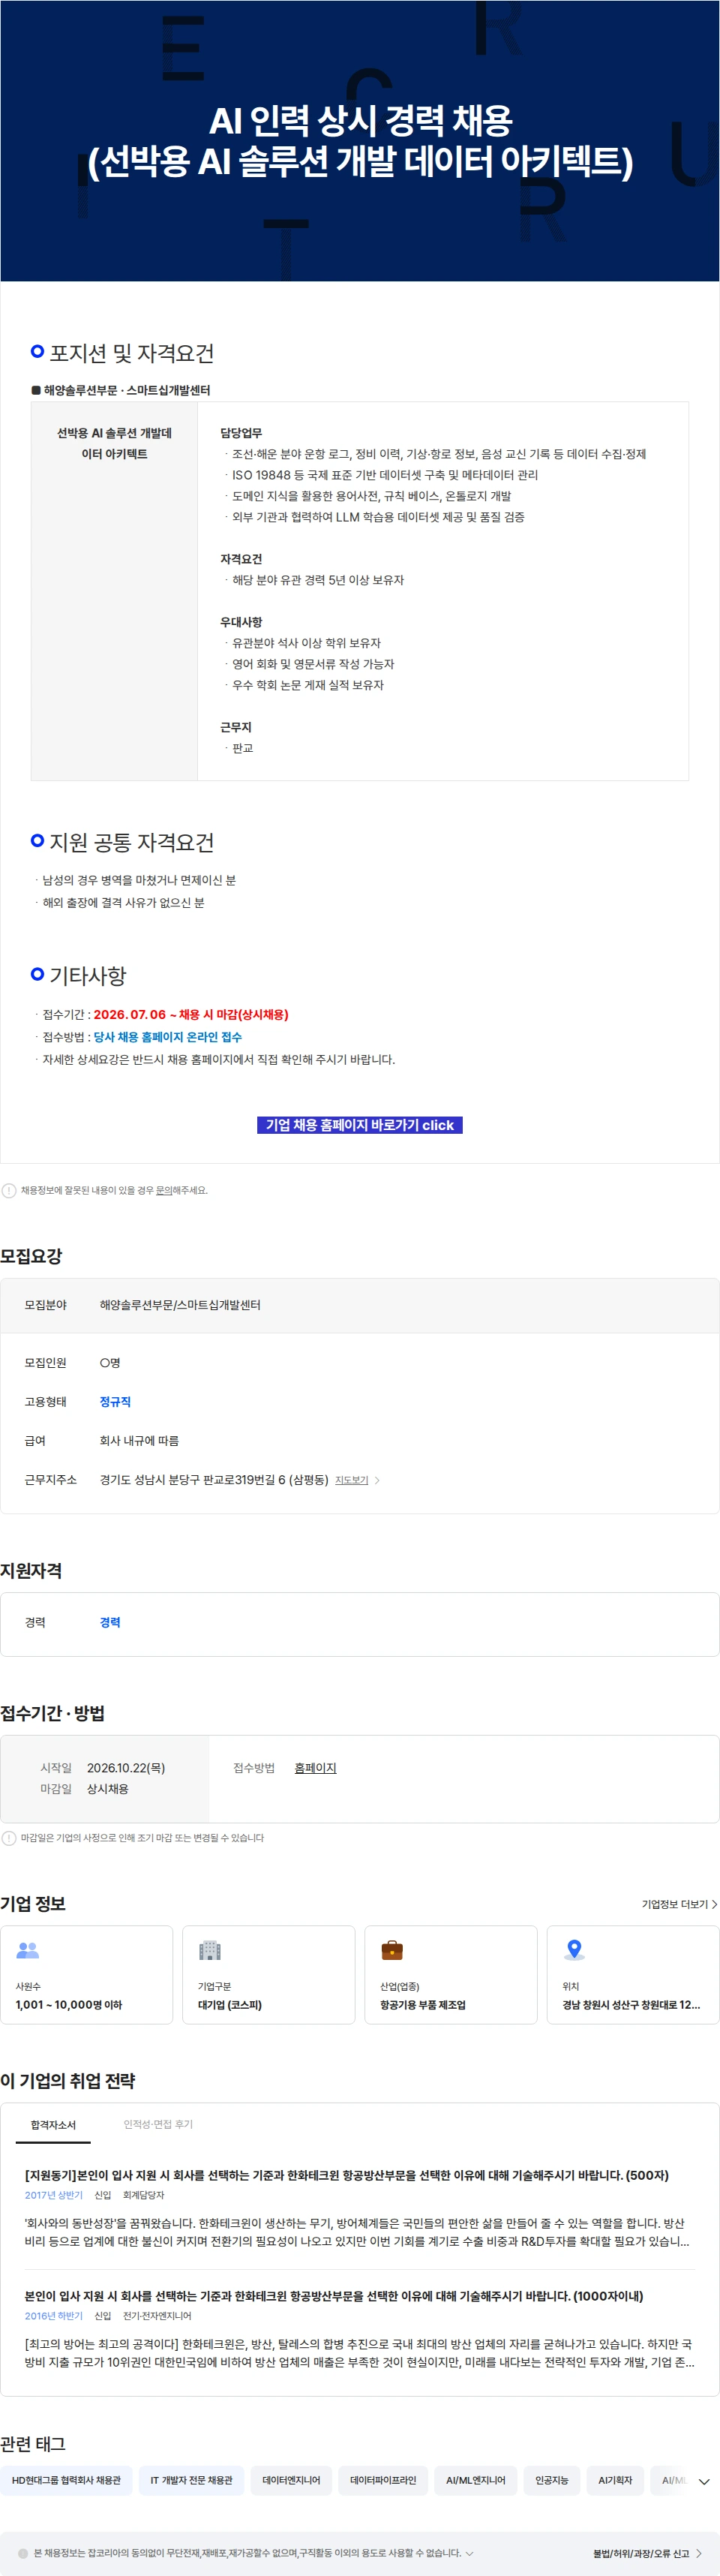Click the 산업(업종) briefcase icon
The image size is (720, 2576).
point(392,1950)
